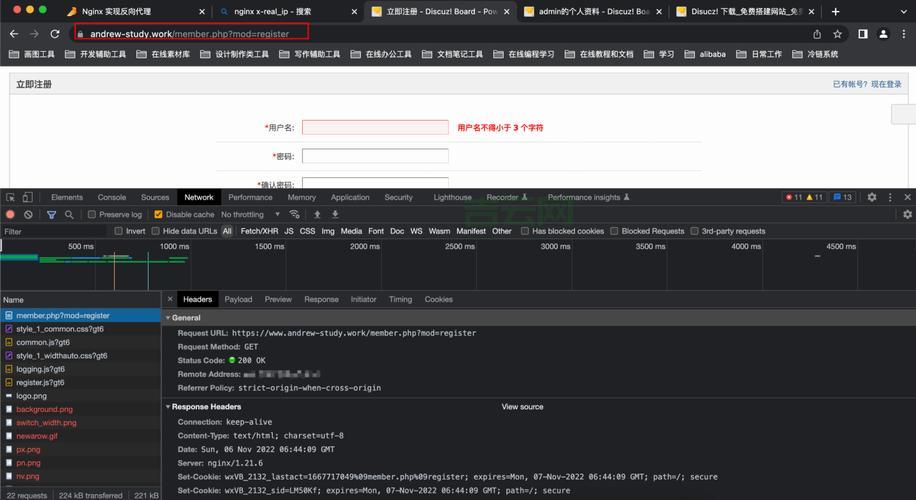Toggle the network filter funnel icon
Viewport: 916px width, 500px height.
click(x=51, y=215)
